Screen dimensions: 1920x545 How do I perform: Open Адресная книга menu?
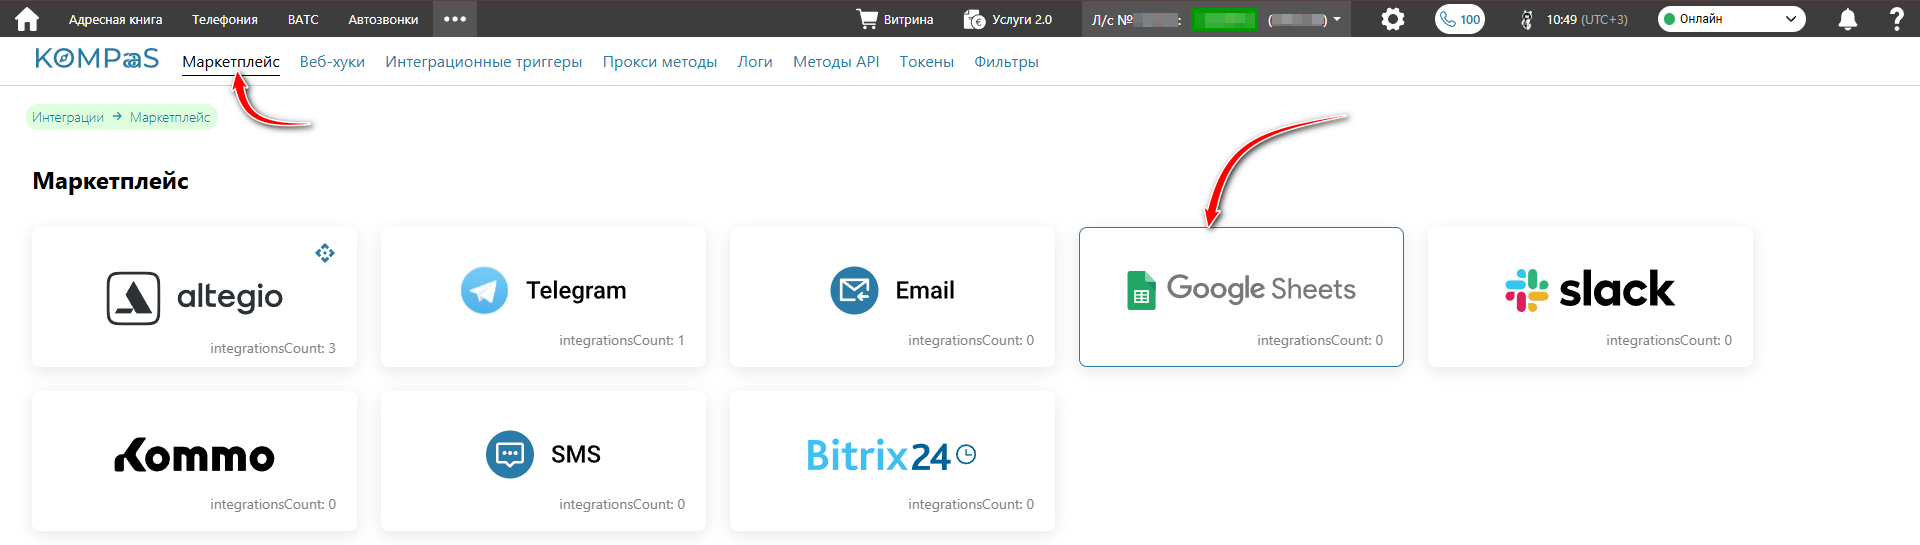point(115,19)
